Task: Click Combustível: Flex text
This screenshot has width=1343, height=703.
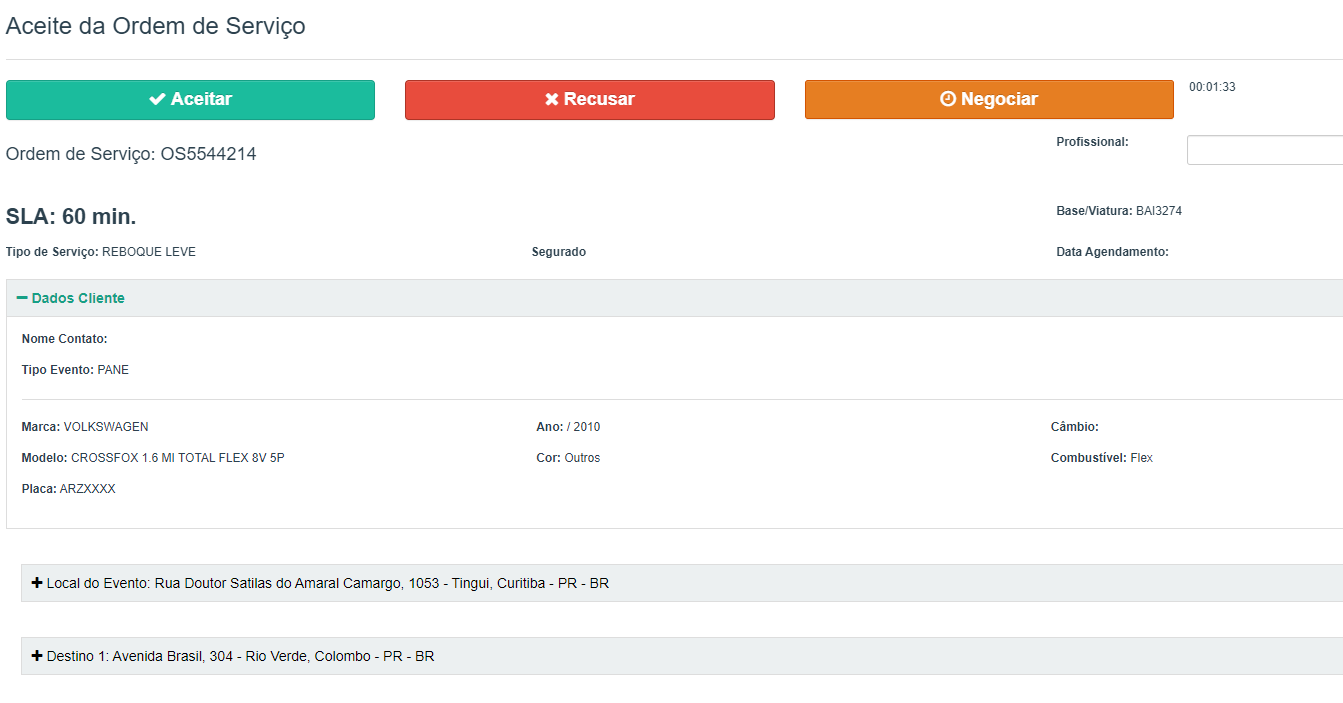Action: 1102,458
